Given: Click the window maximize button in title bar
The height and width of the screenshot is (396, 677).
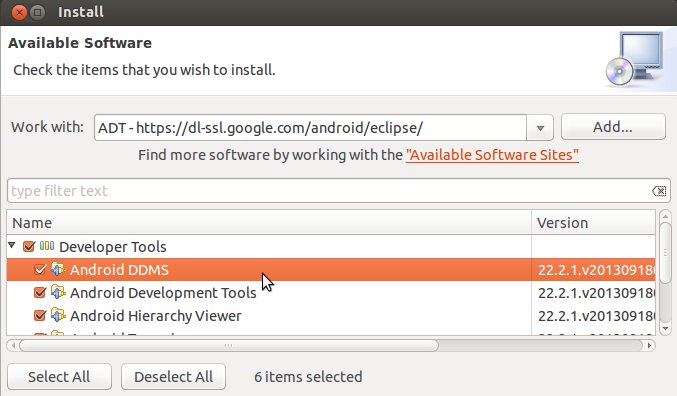Looking at the screenshot, I should tap(38, 13).
